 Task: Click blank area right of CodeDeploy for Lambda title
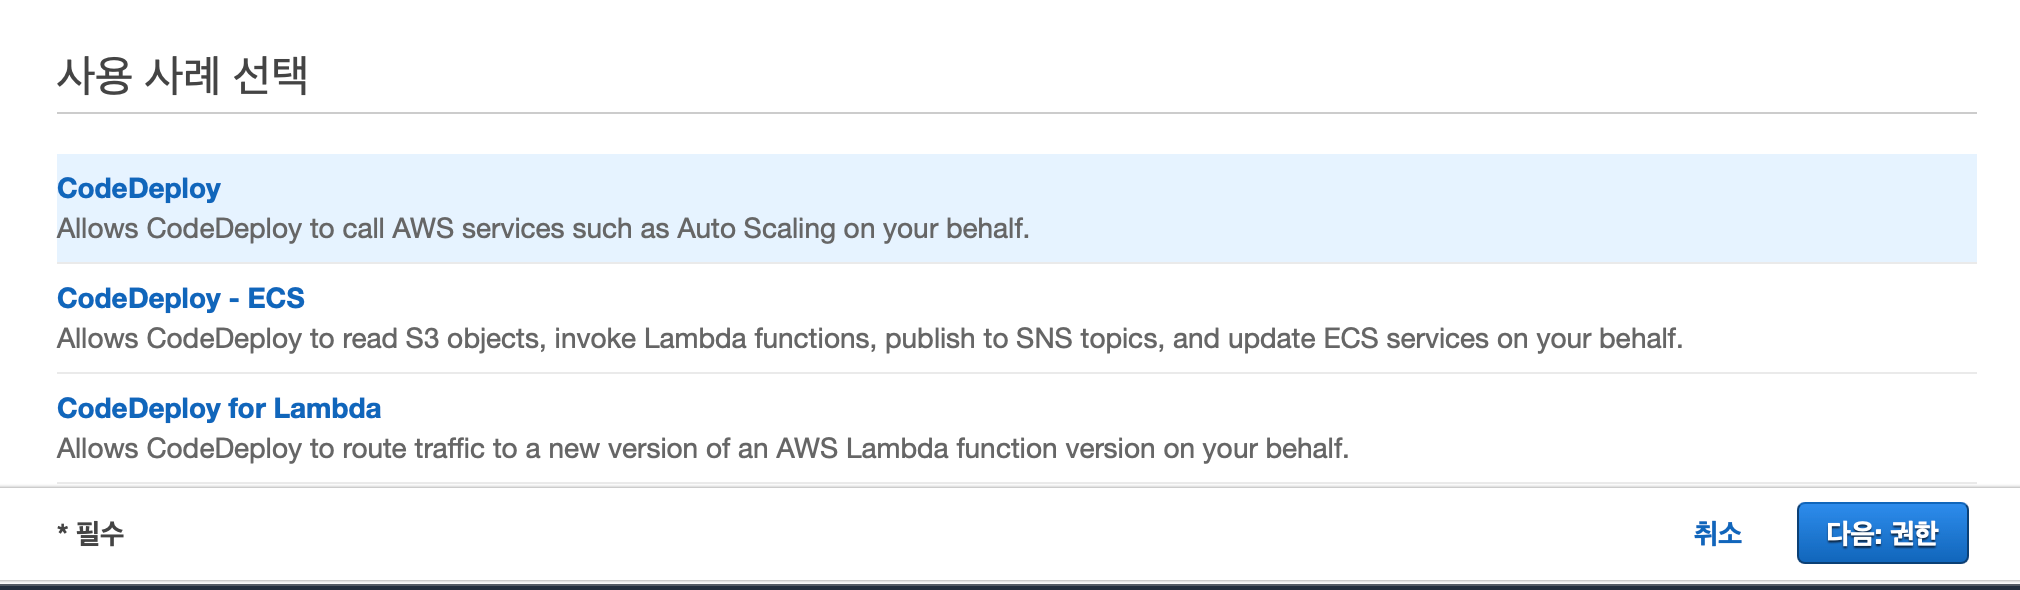click(x=1150, y=408)
